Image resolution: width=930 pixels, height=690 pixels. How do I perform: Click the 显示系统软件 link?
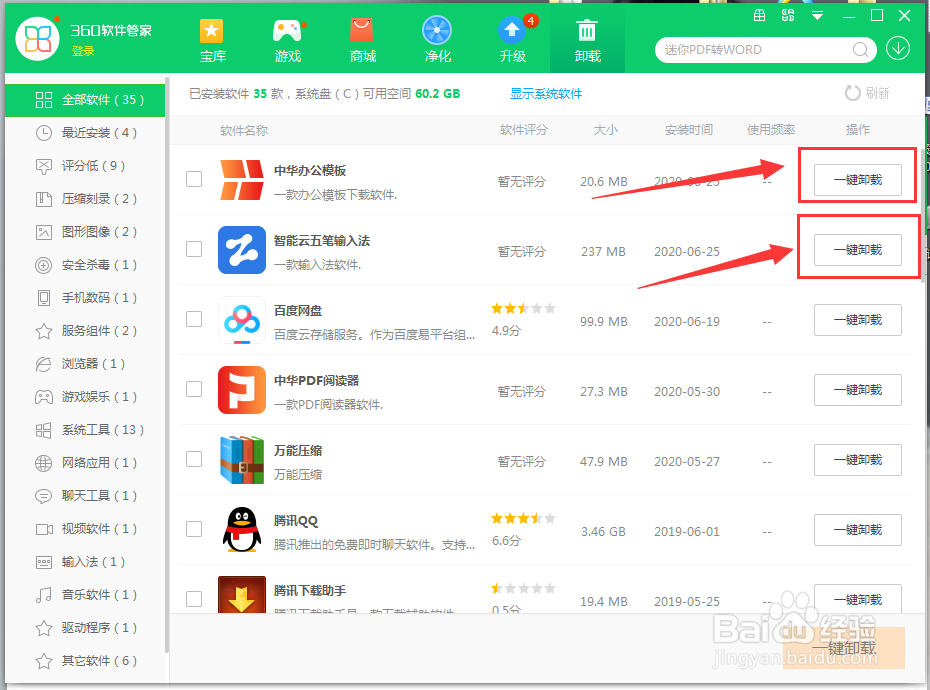pos(546,94)
